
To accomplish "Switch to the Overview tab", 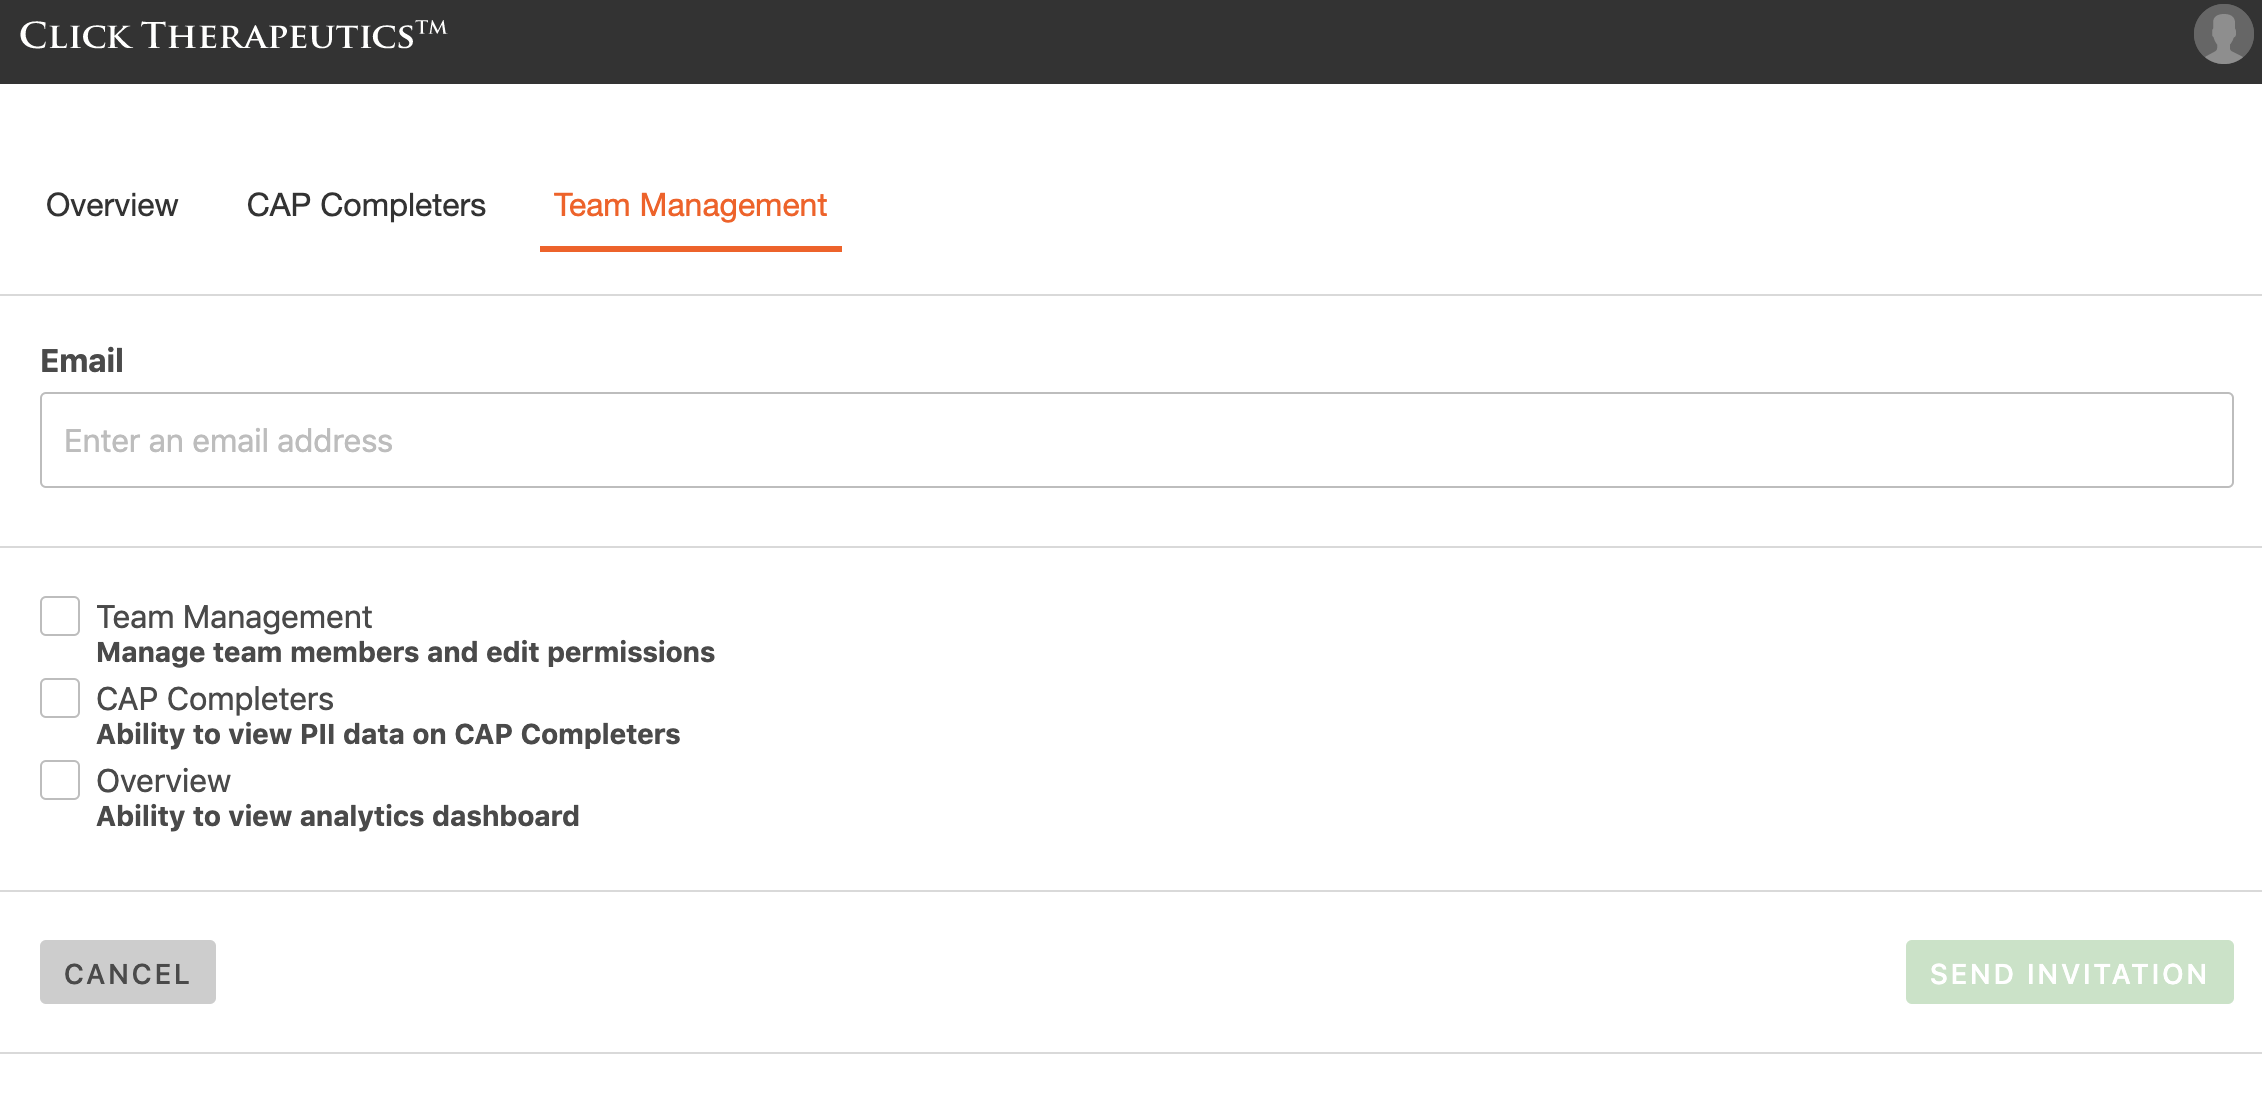I will [112, 205].
